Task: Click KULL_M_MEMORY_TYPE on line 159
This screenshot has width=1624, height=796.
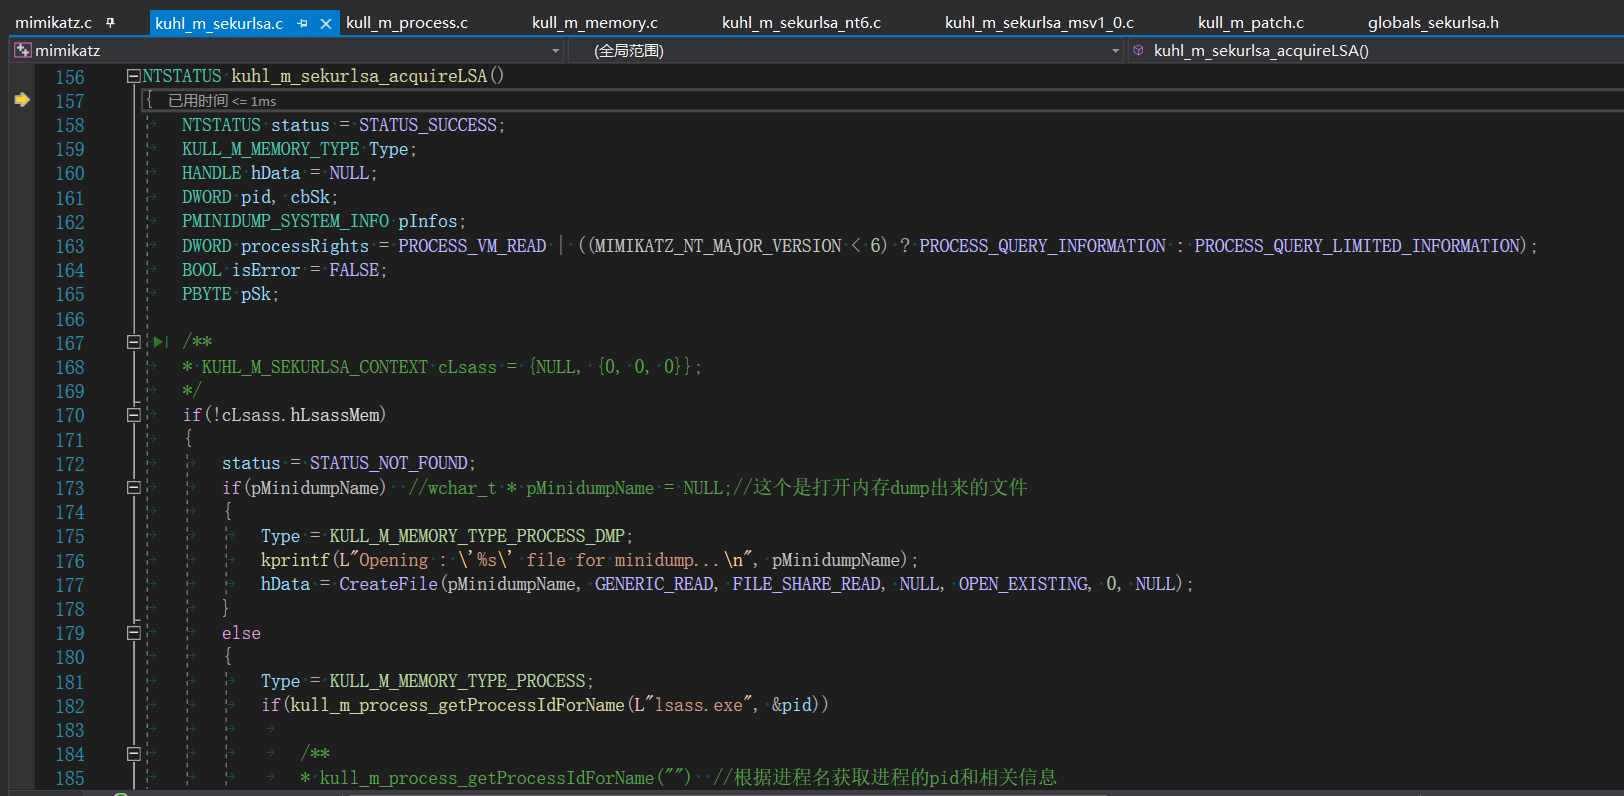Action: [270, 149]
